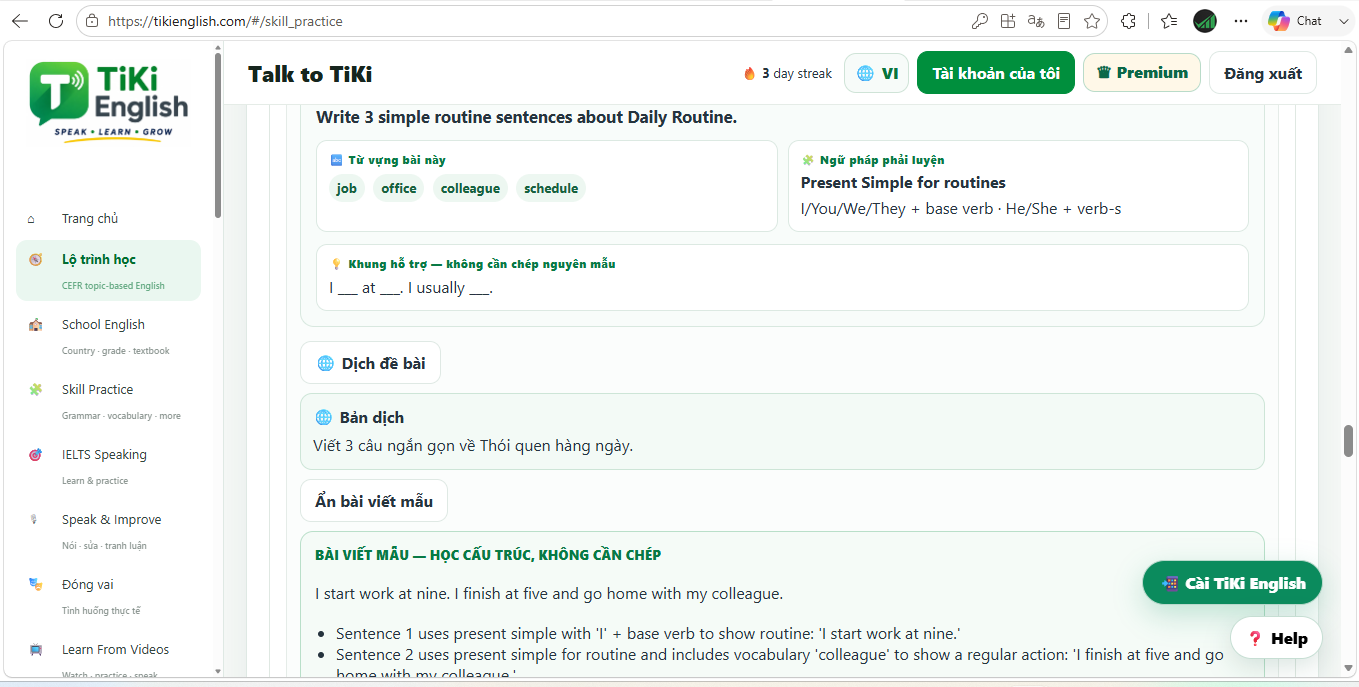
Task: Reload the page with the refresh icon
Action: coord(56,21)
